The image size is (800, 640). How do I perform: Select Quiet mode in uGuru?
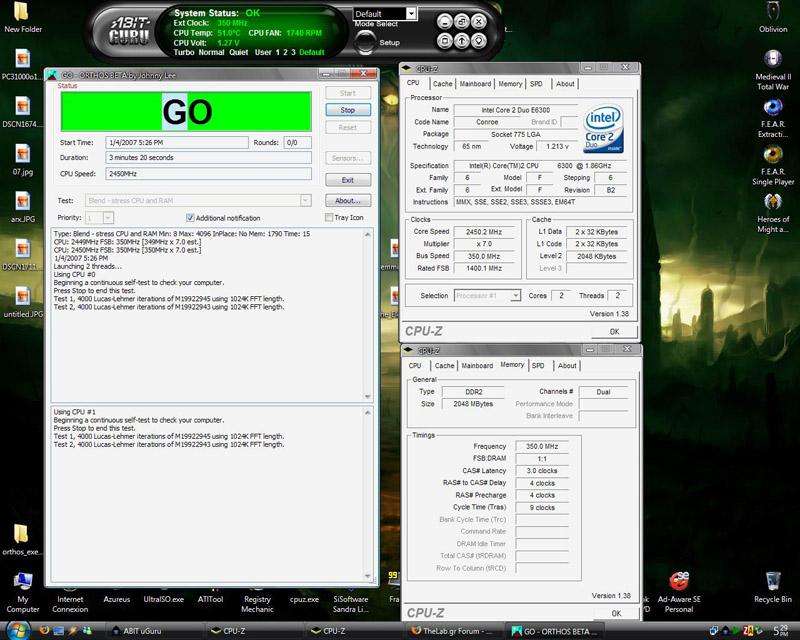tap(238, 52)
